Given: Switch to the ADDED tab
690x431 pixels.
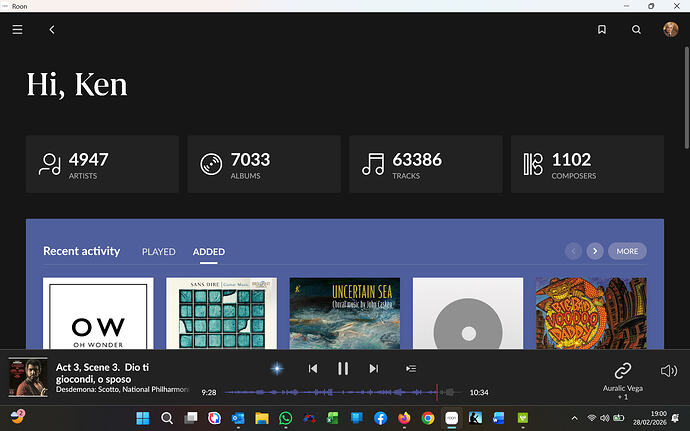Looking at the screenshot, I should point(208,252).
